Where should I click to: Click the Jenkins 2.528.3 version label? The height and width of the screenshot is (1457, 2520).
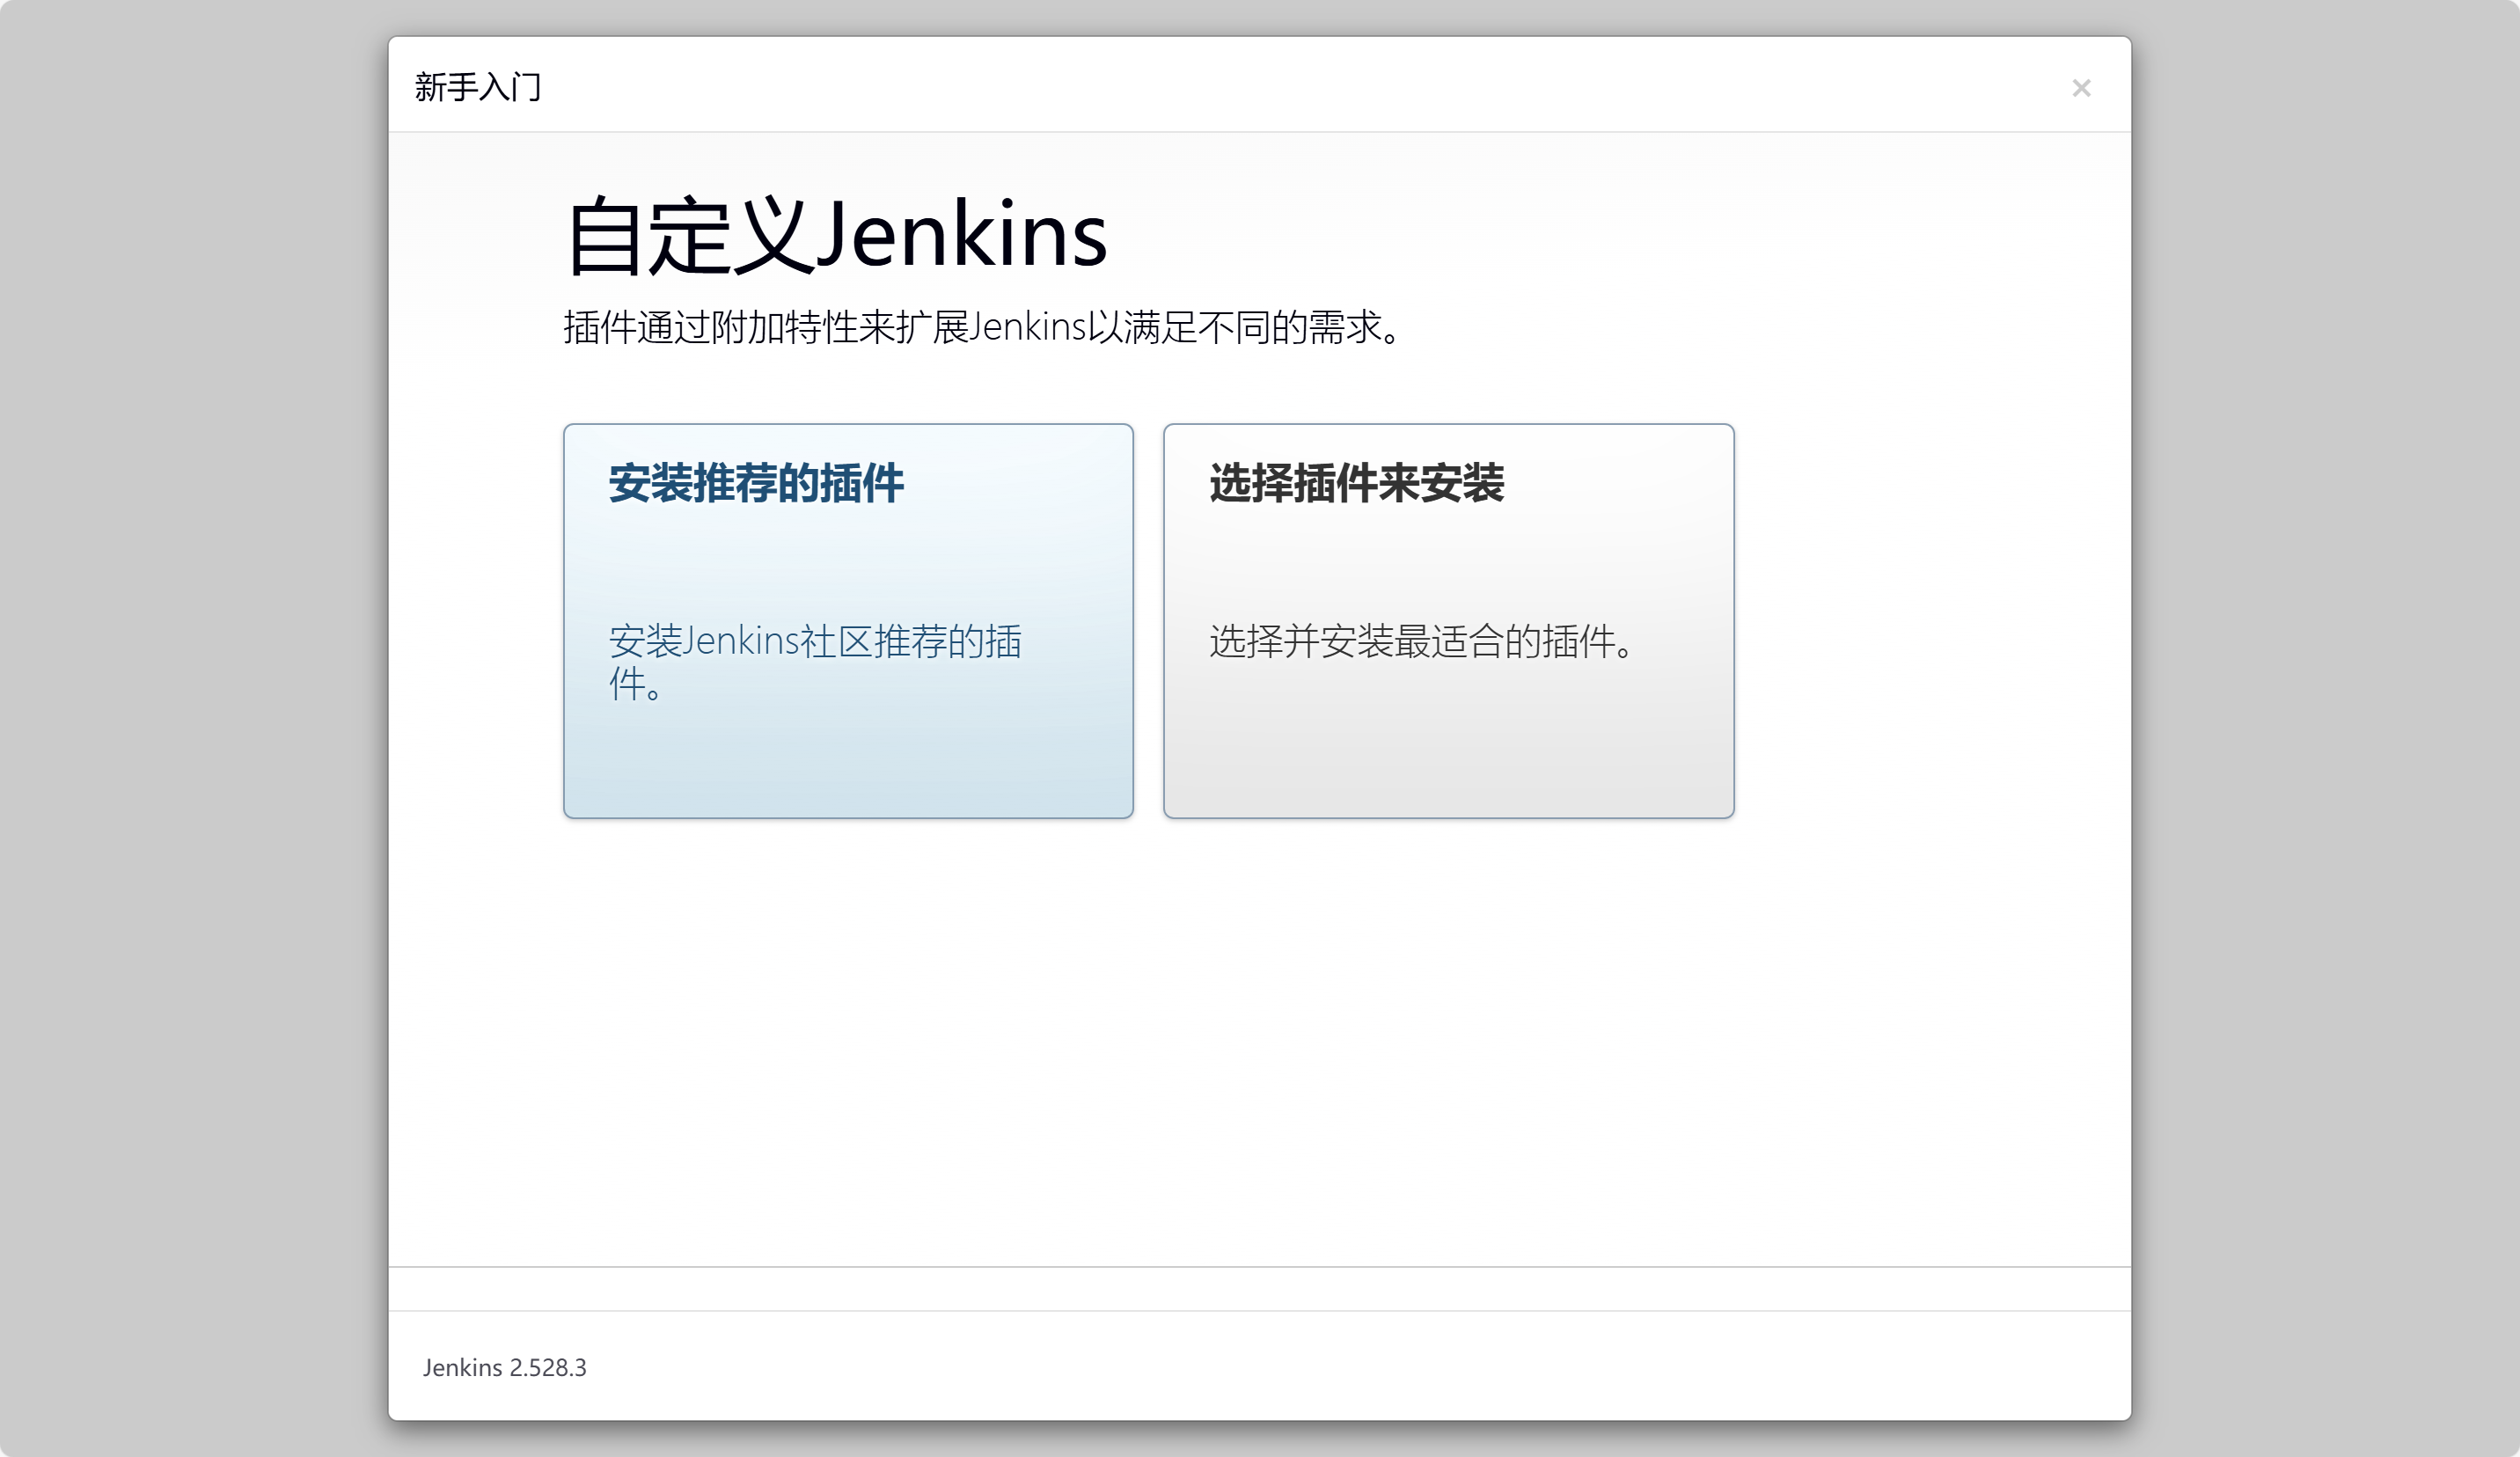[504, 1367]
